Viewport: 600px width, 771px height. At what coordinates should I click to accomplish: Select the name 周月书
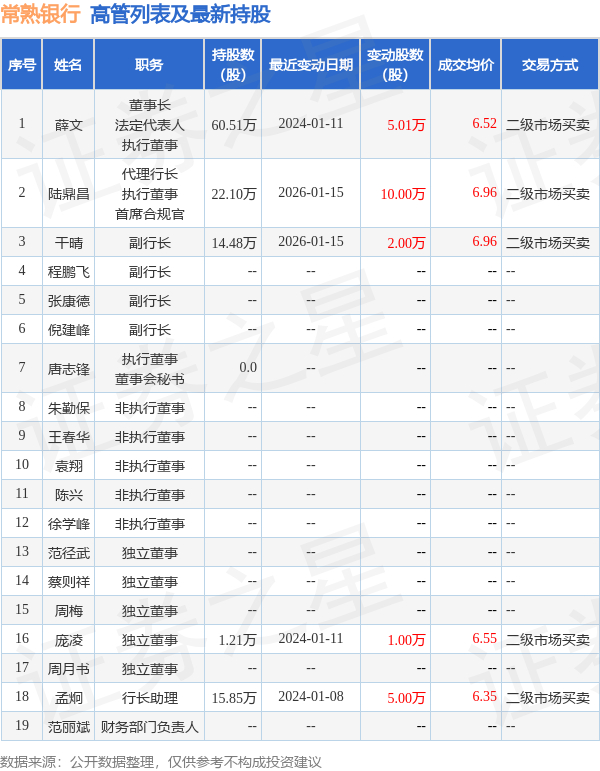point(68,669)
